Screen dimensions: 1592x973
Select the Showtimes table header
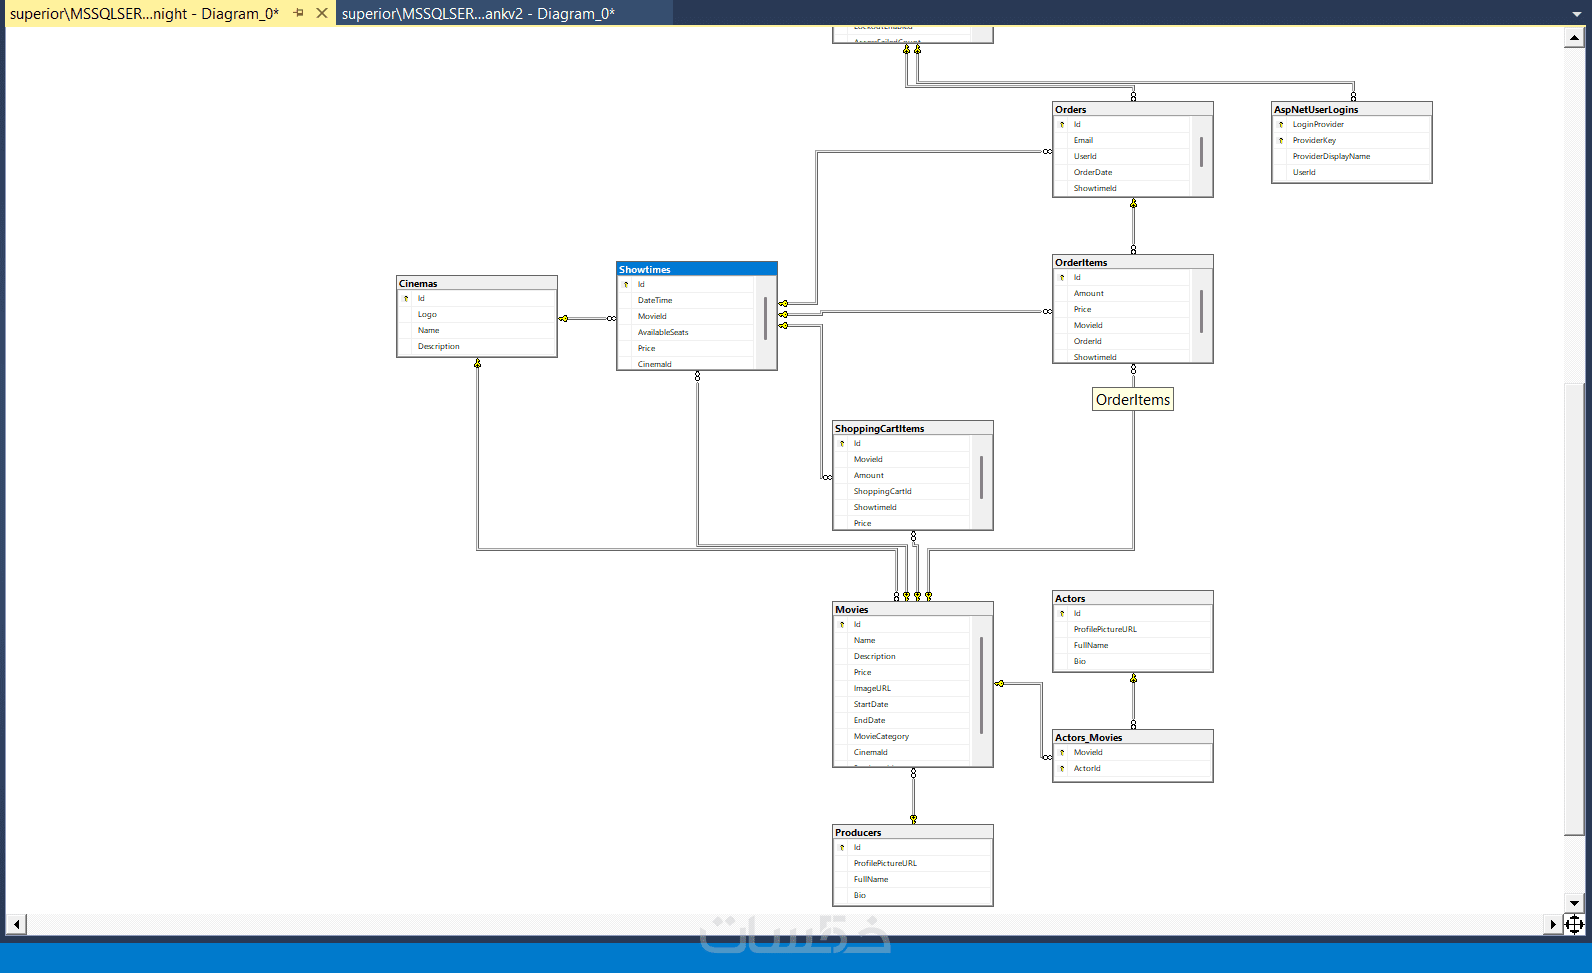tap(697, 269)
